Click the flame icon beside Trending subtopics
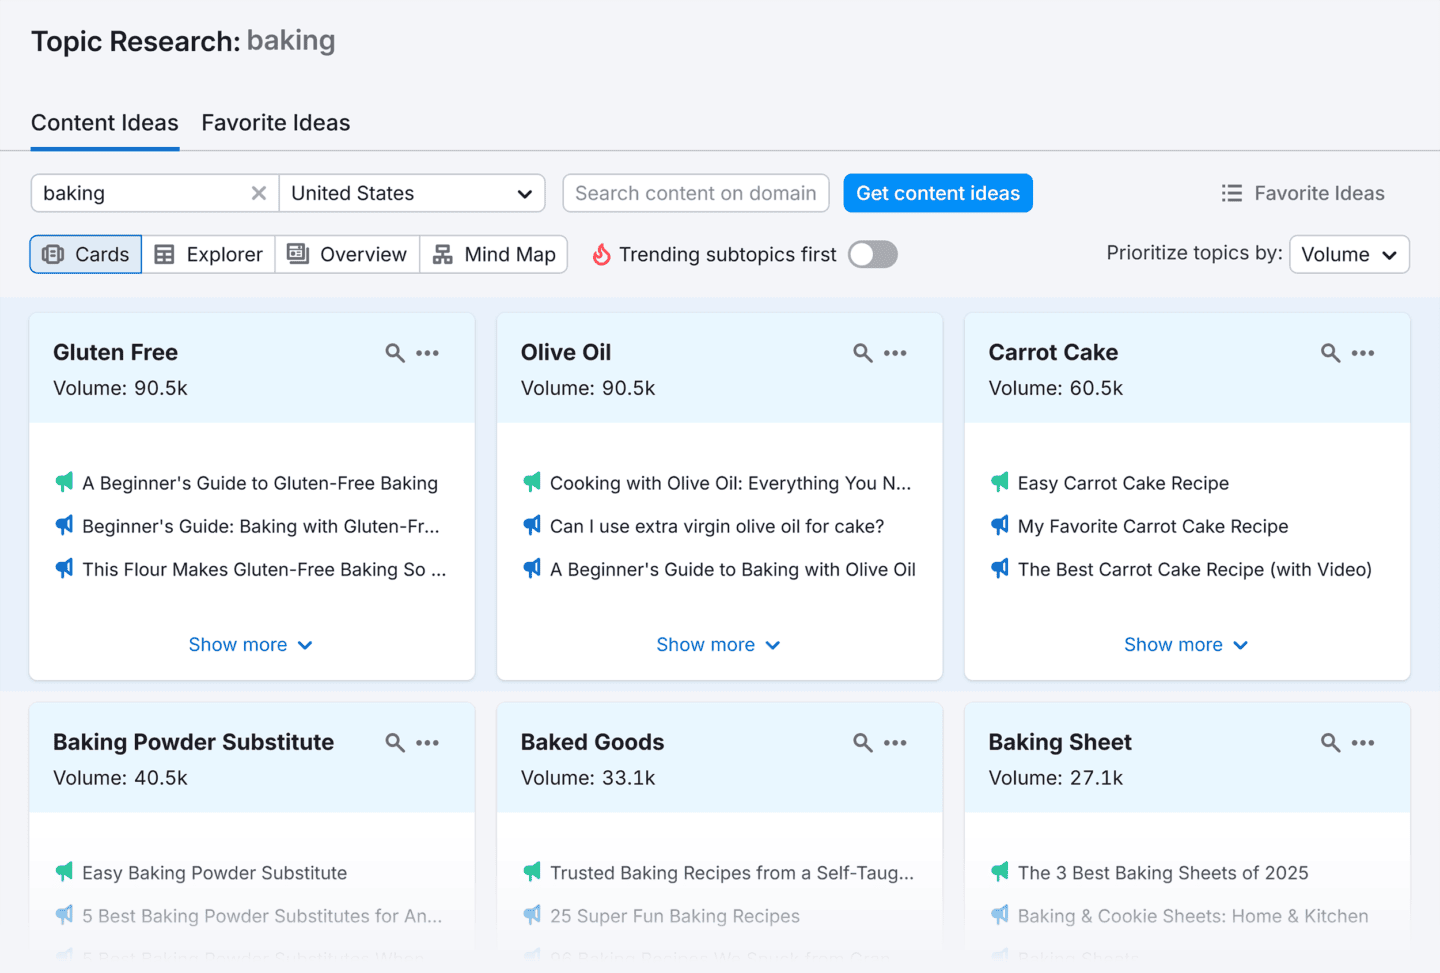 (x=601, y=255)
